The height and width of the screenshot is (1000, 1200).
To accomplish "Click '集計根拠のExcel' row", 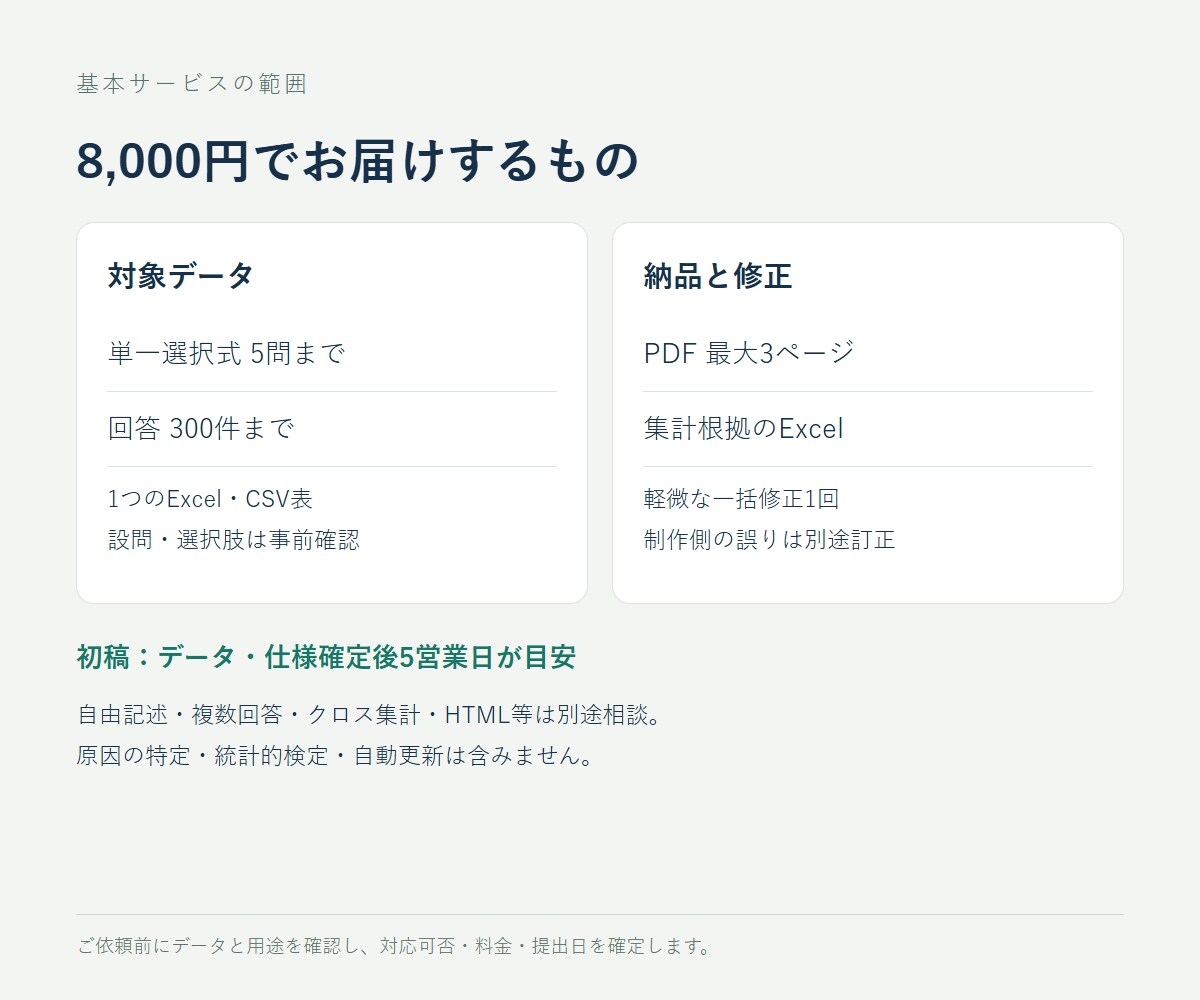I will [x=868, y=429].
